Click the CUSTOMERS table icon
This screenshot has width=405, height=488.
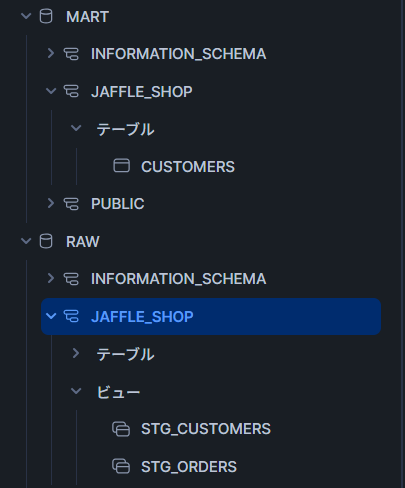pyautogui.click(x=122, y=166)
